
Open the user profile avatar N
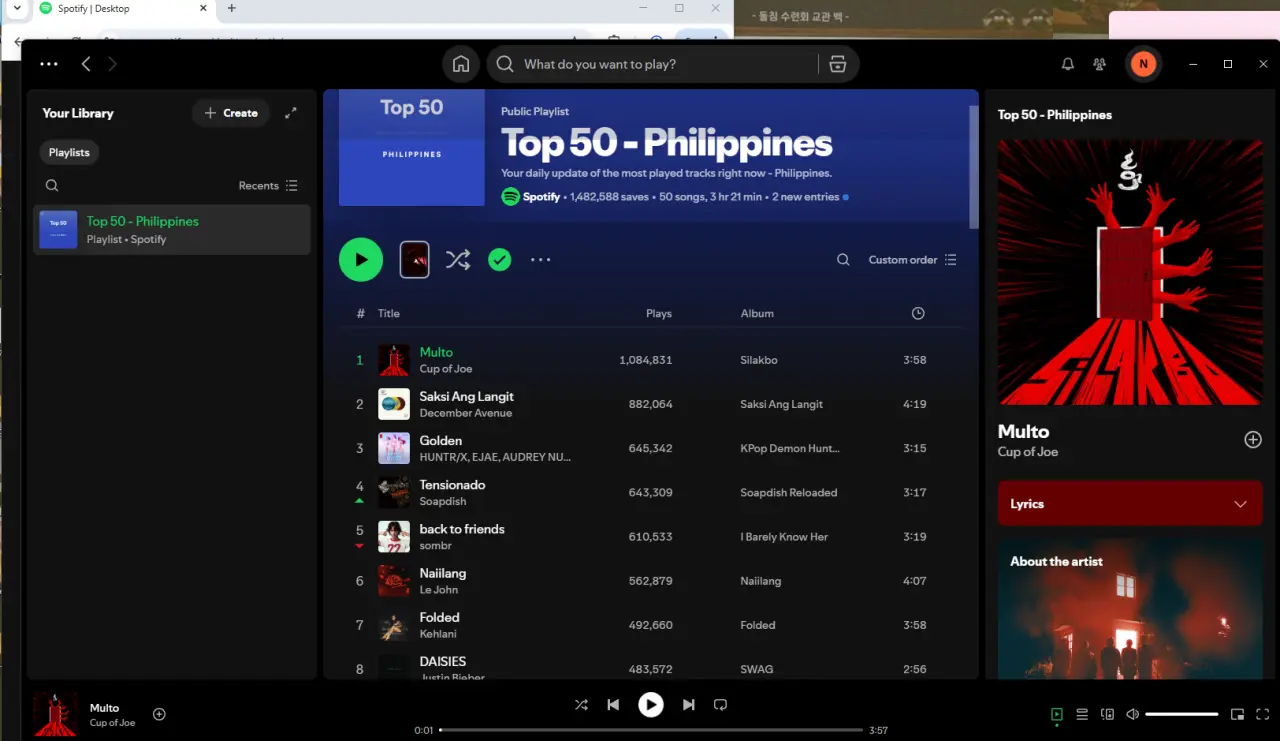[x=1142, y=64]
